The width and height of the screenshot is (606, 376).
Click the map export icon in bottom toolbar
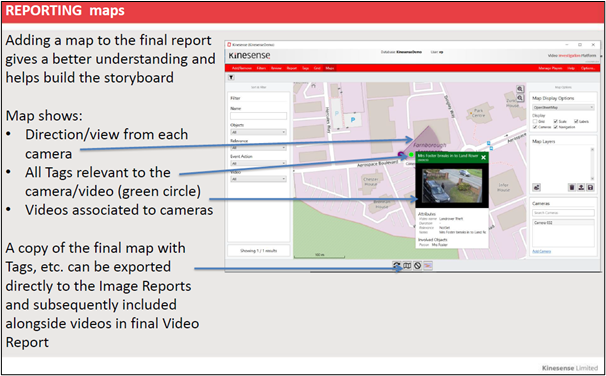click(x=407, y=265)
